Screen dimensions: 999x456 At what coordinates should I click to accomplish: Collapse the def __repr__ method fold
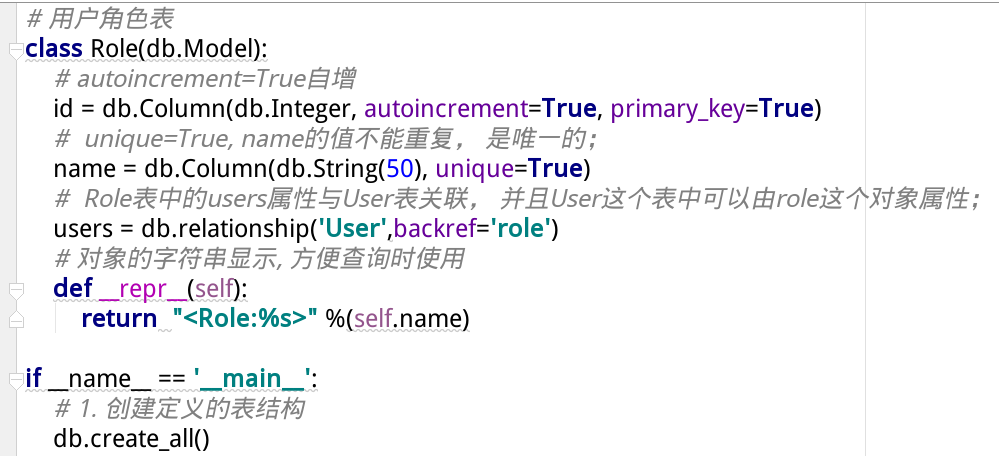(17, 291)
